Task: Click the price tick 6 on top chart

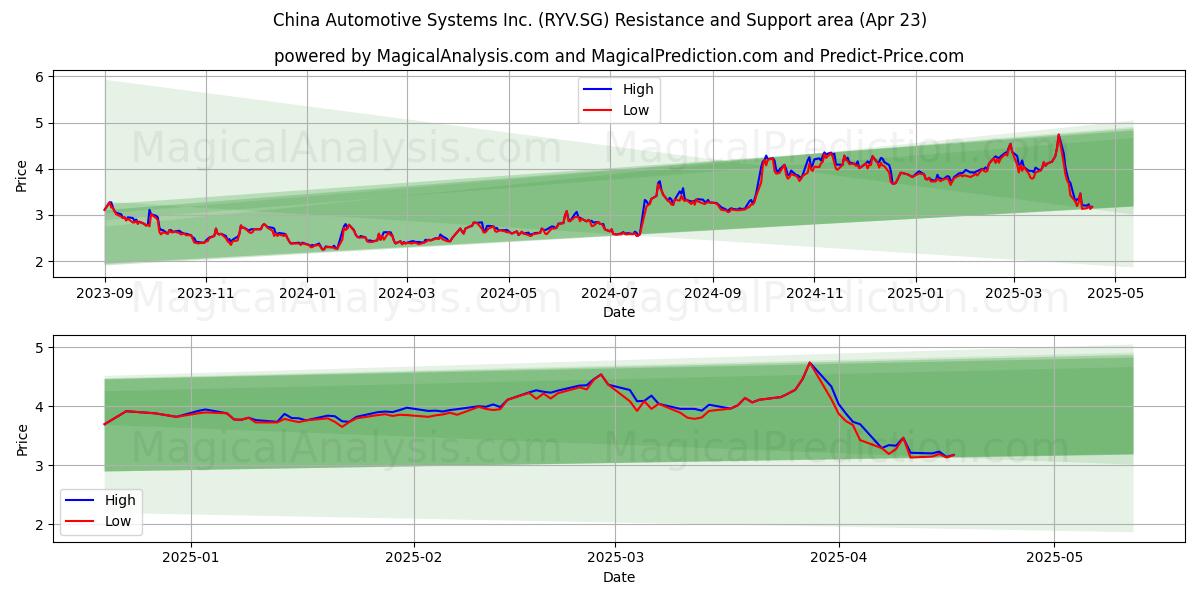Action: (x=38, y=77)
